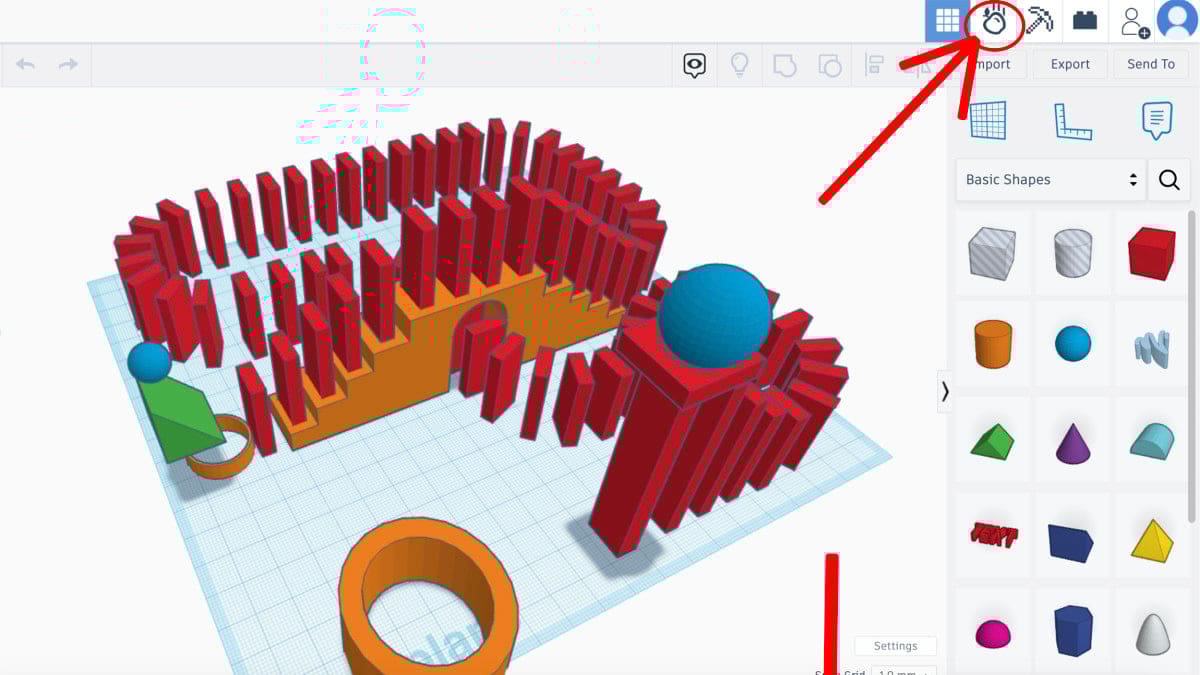Image resolution: width=1200 pixels, height=675 pixels.
Task: Click the Export button
Action: point(1069,64)
